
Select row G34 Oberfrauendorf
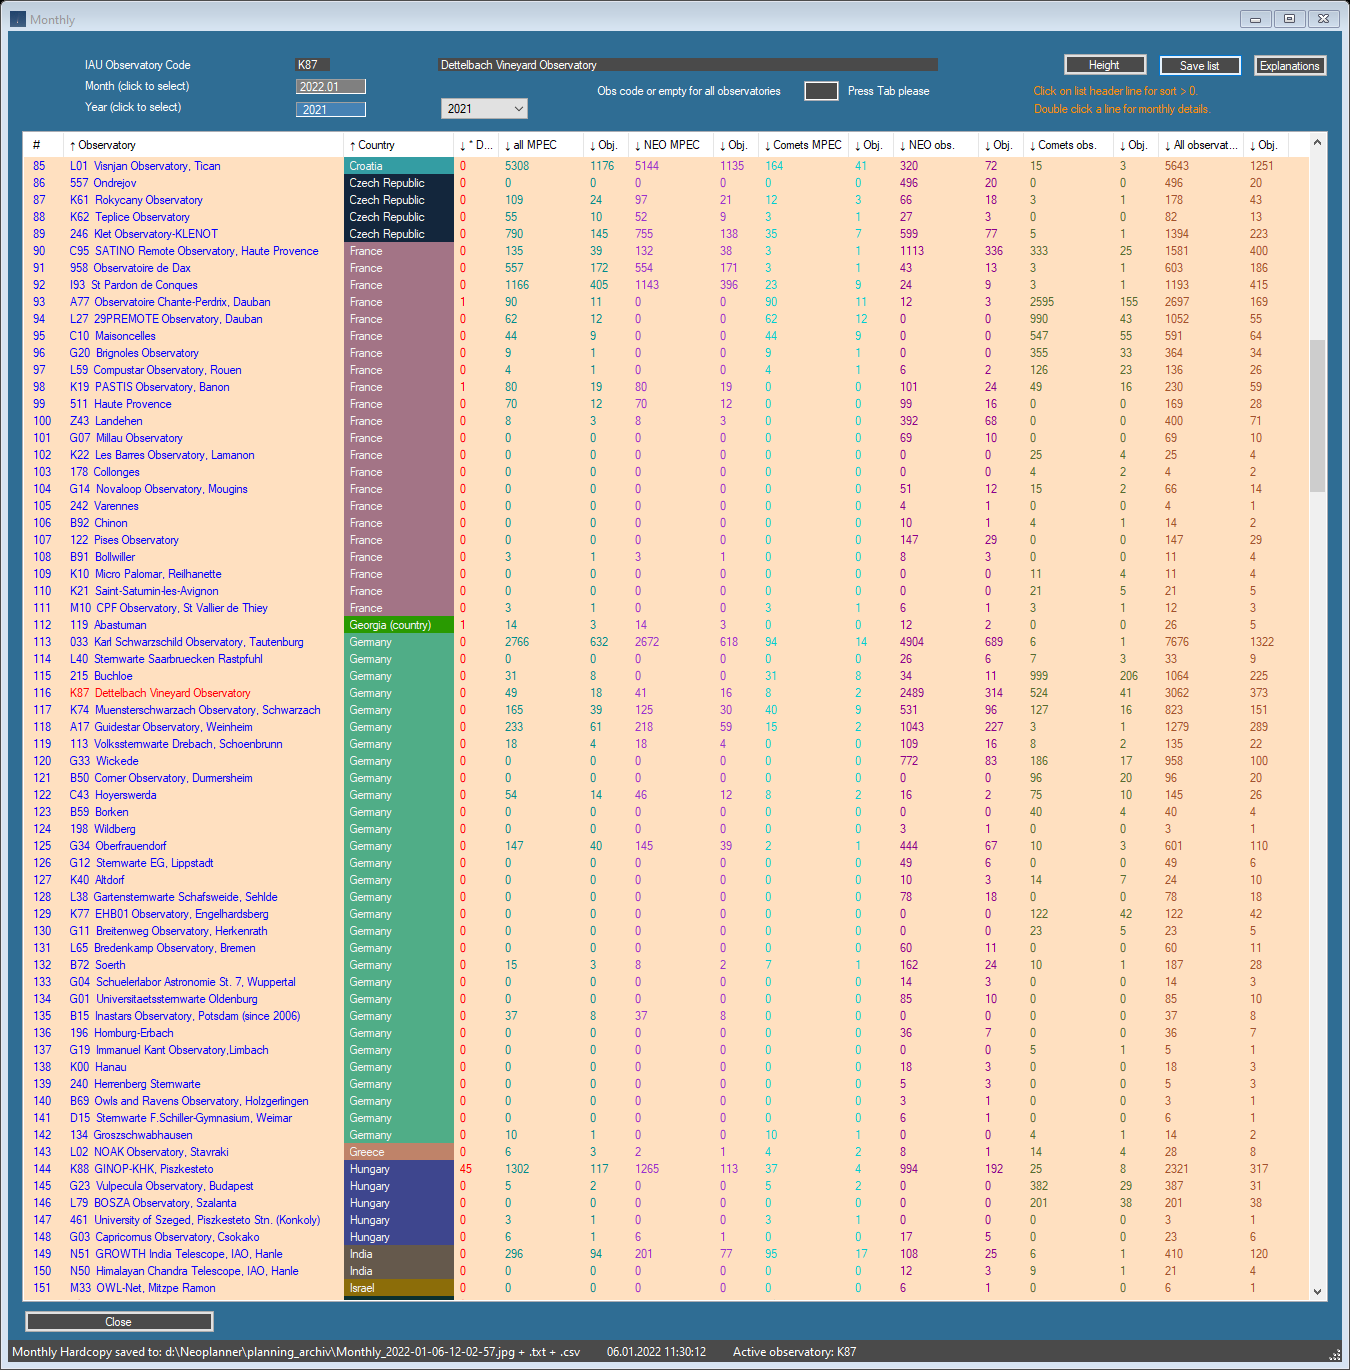(x=665, y=846)
